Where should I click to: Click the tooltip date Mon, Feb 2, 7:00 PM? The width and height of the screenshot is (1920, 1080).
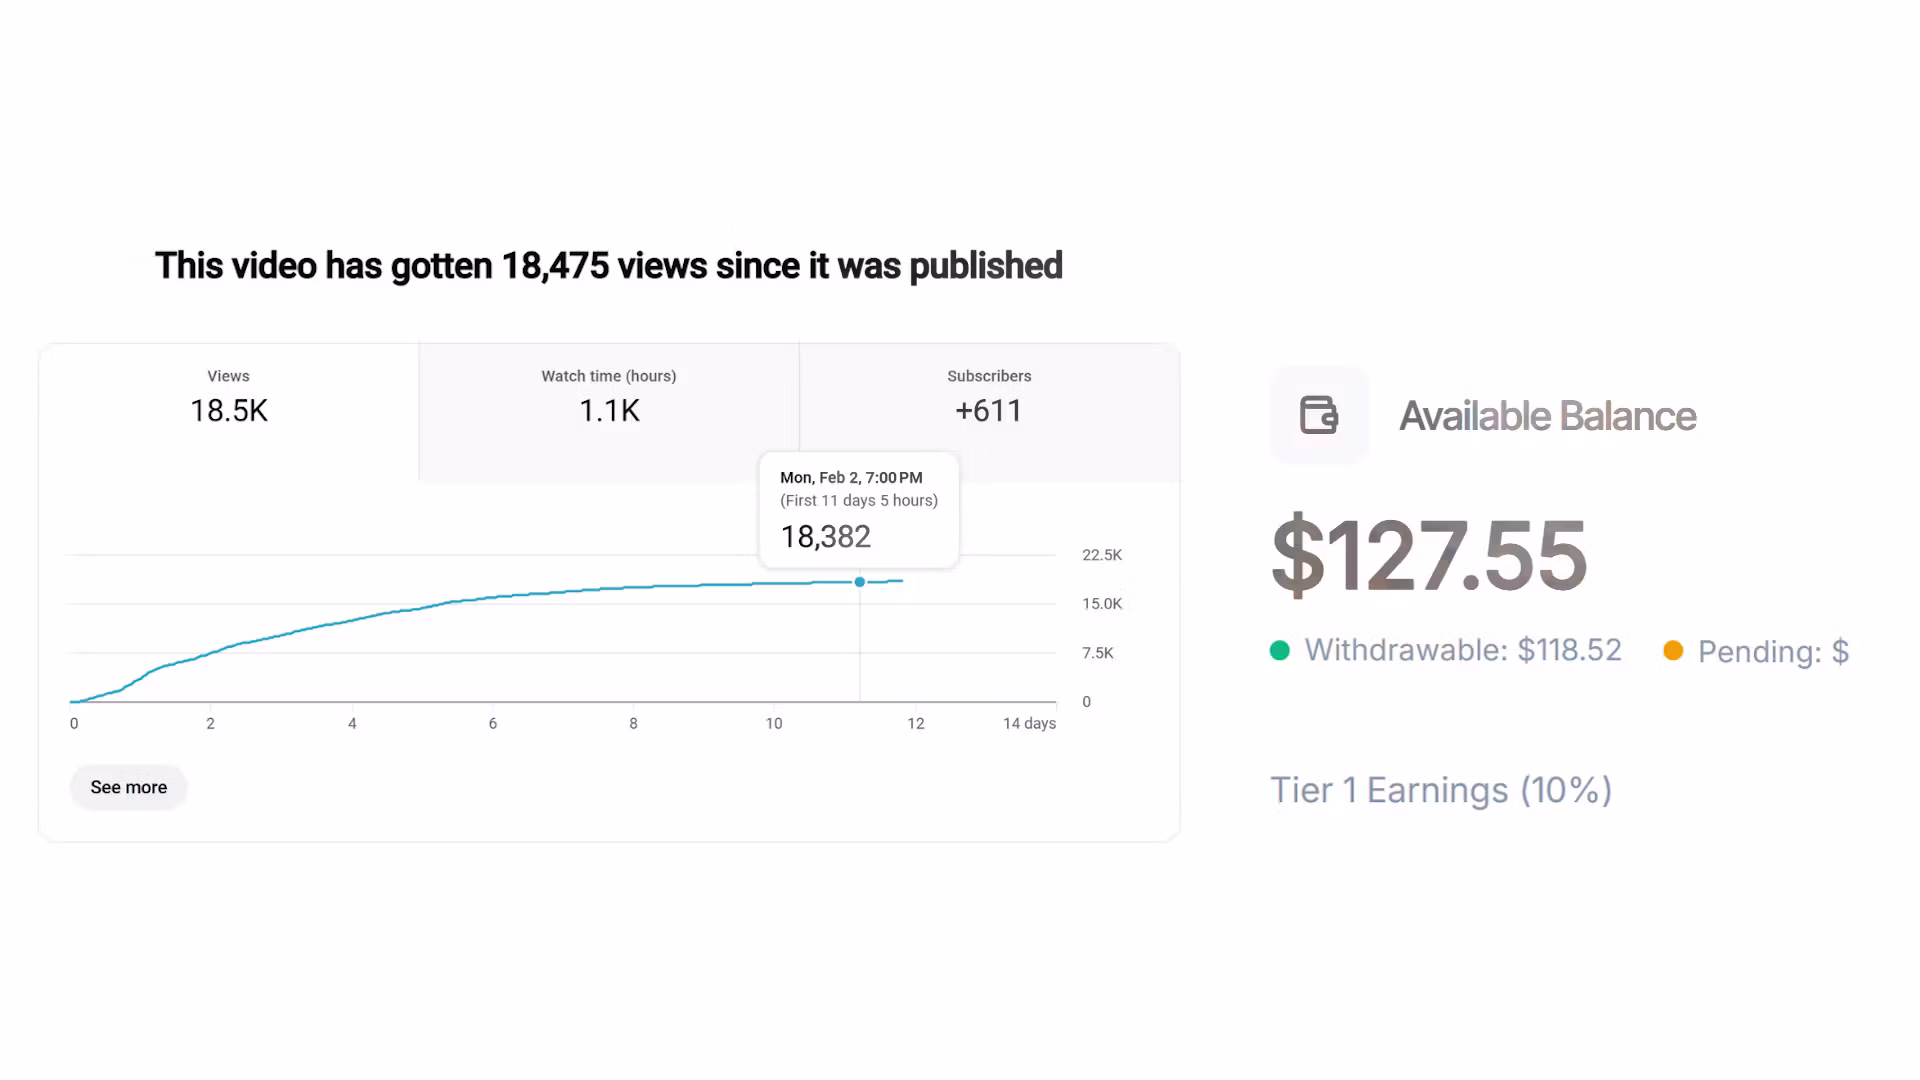pos(851,478)
